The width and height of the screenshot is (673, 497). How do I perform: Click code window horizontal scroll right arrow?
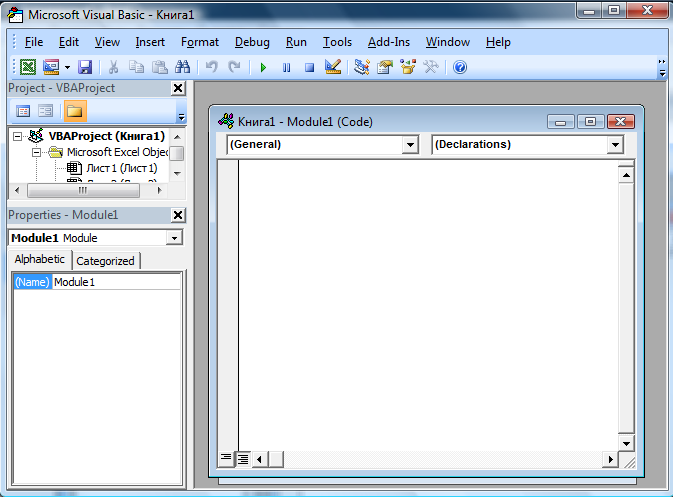click(x=610, y=460)
